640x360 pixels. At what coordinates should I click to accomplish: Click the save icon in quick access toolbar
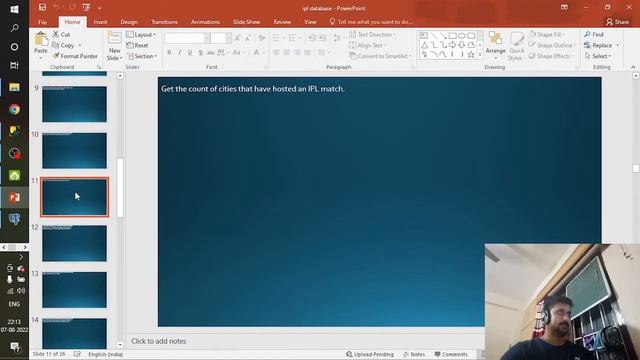pyautogui.click(x=42, y=7)
